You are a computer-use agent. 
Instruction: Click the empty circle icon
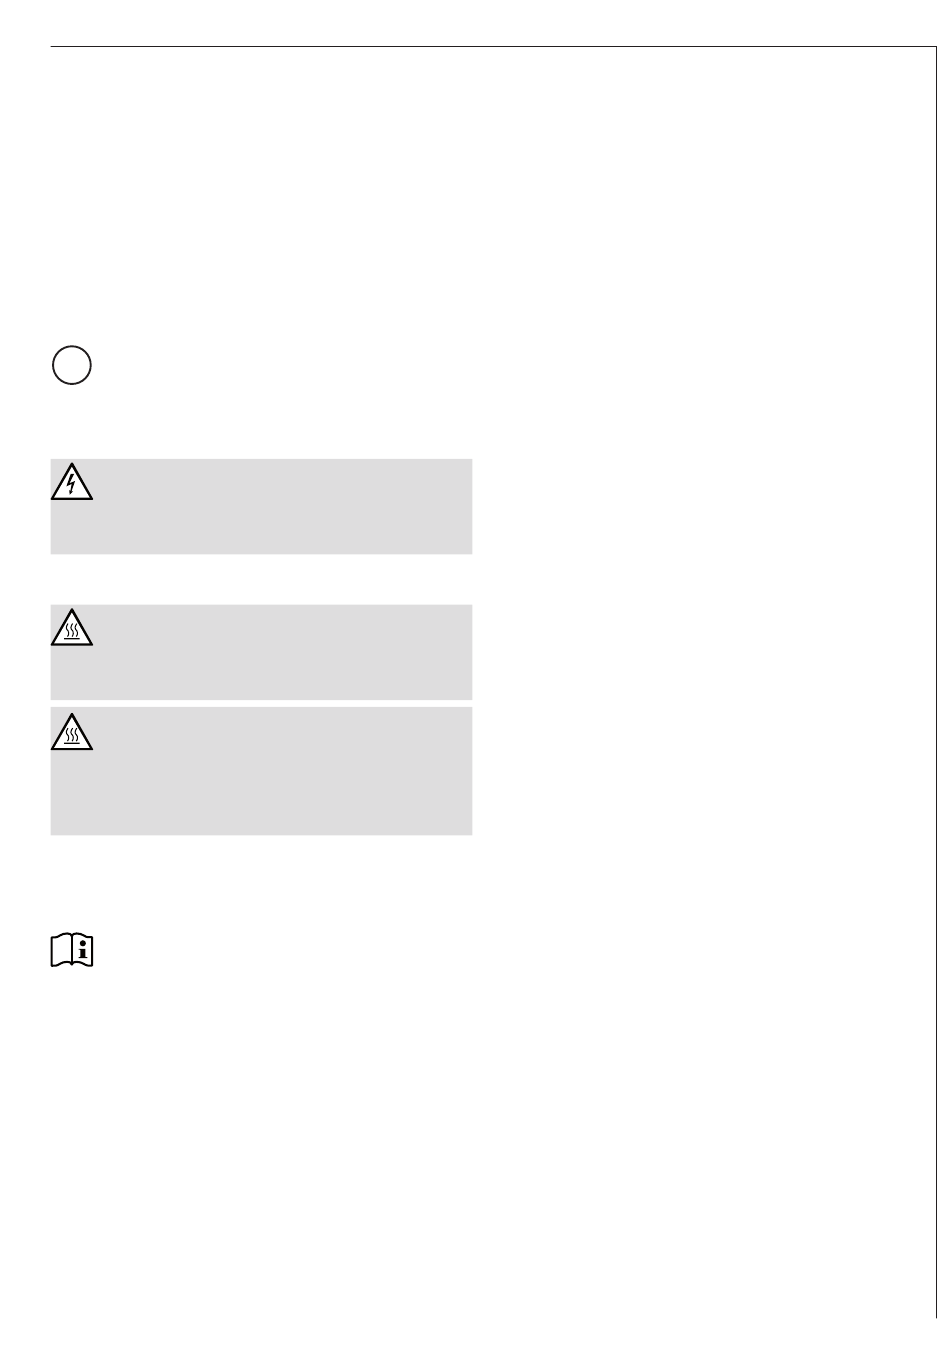click(72, 366)
